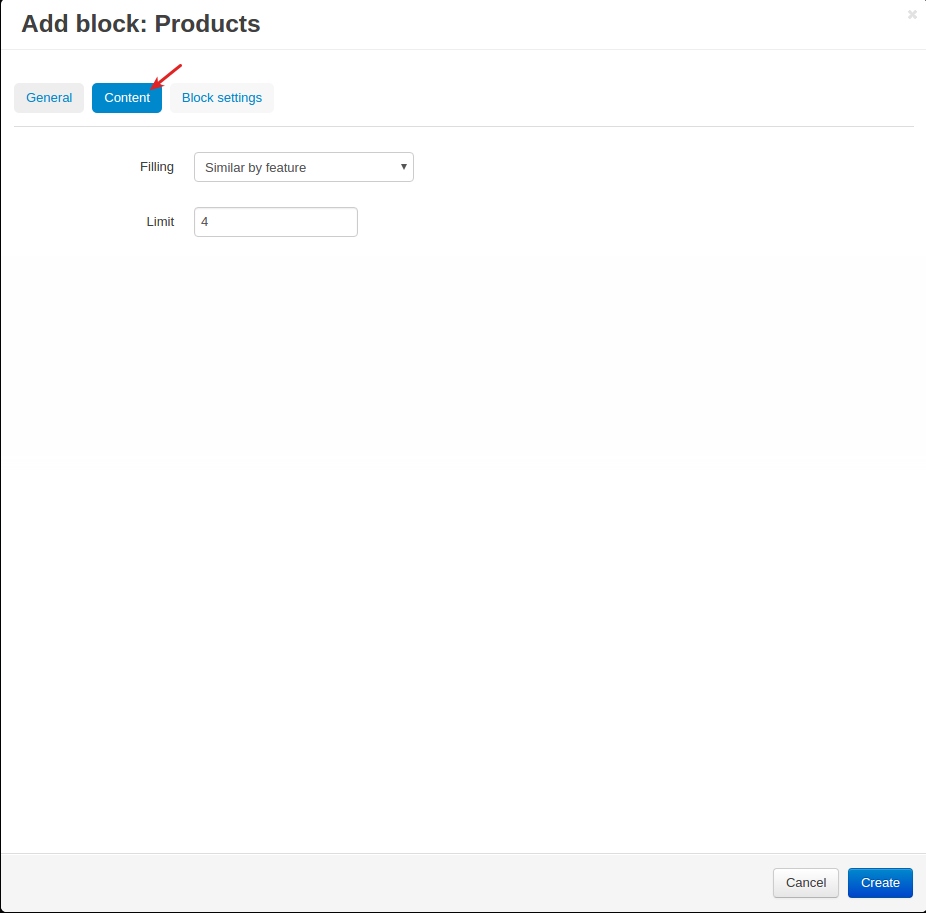
Task: Click the red arrow annotation near Content
Action: [x=166, y=77]
